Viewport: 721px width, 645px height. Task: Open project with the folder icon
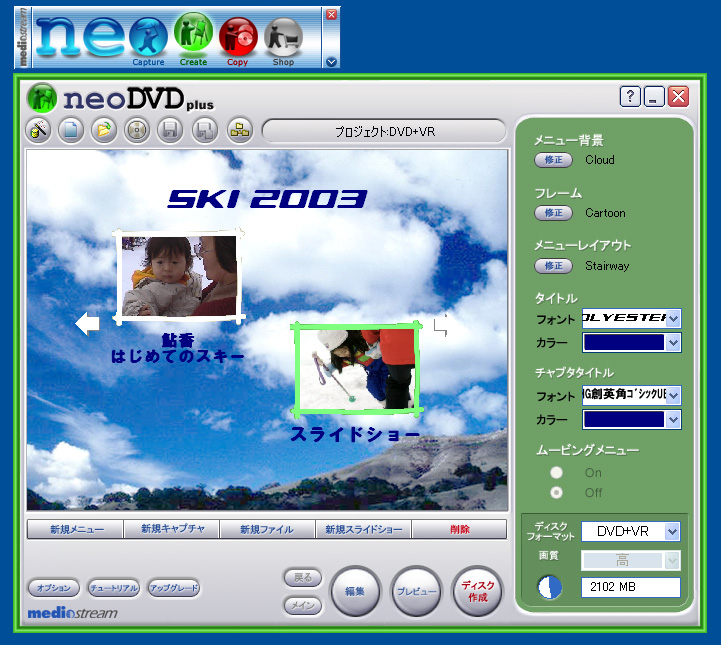(x=104, y=131)
